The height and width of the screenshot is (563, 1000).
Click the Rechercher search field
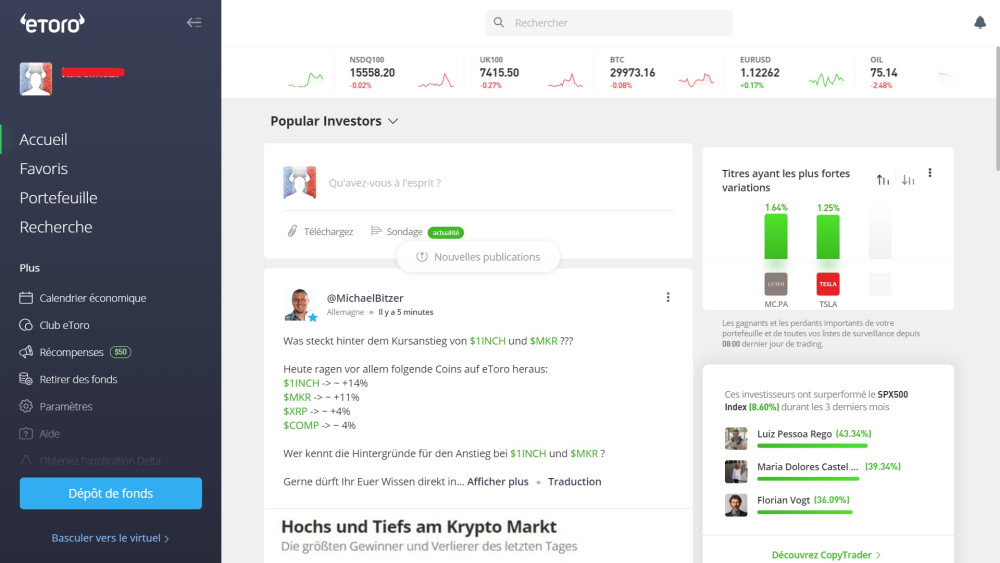click(609, 23)
